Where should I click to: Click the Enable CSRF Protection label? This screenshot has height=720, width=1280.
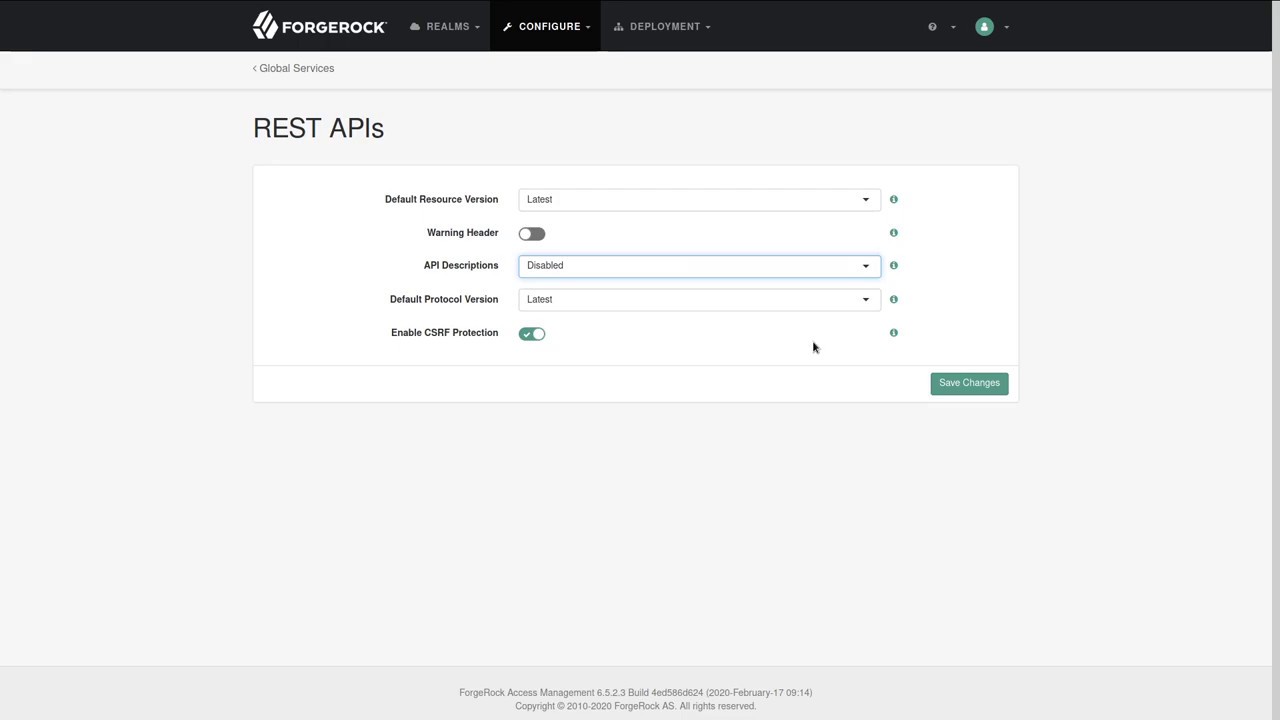pos(444,333)
